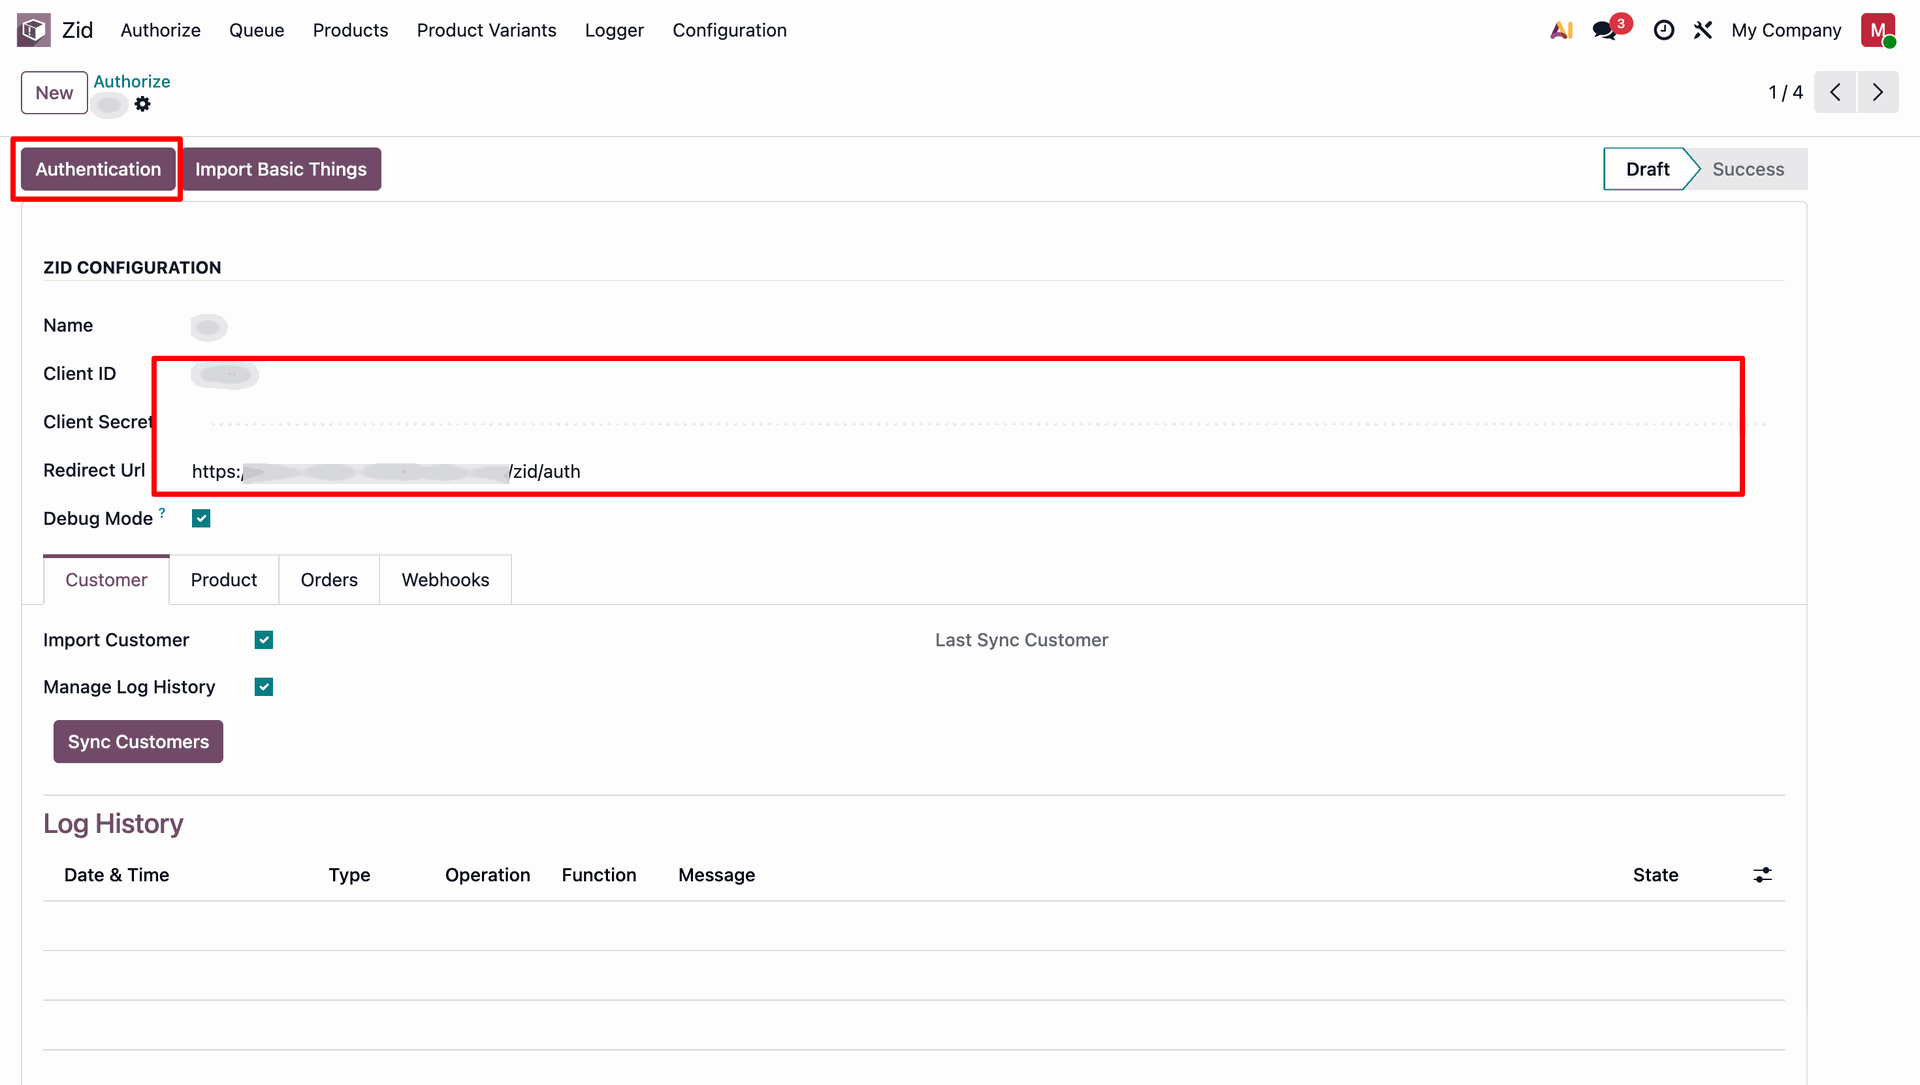This screenshot has height=1085, width=1920.
Task: Show Debug Mode help tooltip
Action: [162, 512]
